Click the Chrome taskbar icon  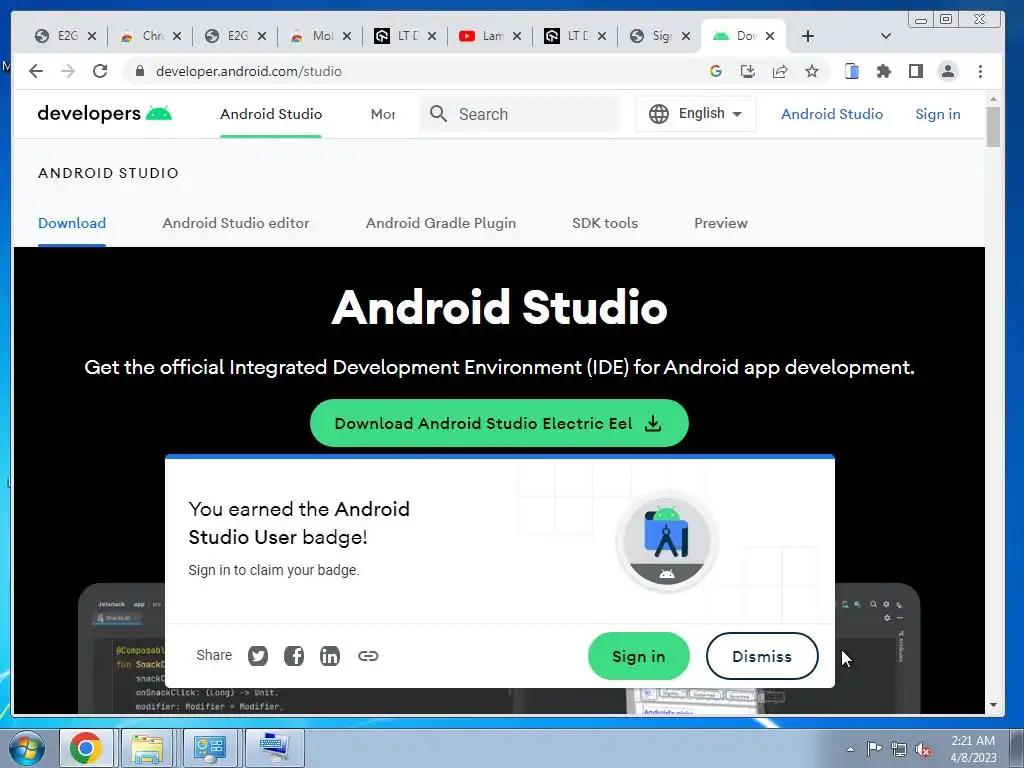86,748
